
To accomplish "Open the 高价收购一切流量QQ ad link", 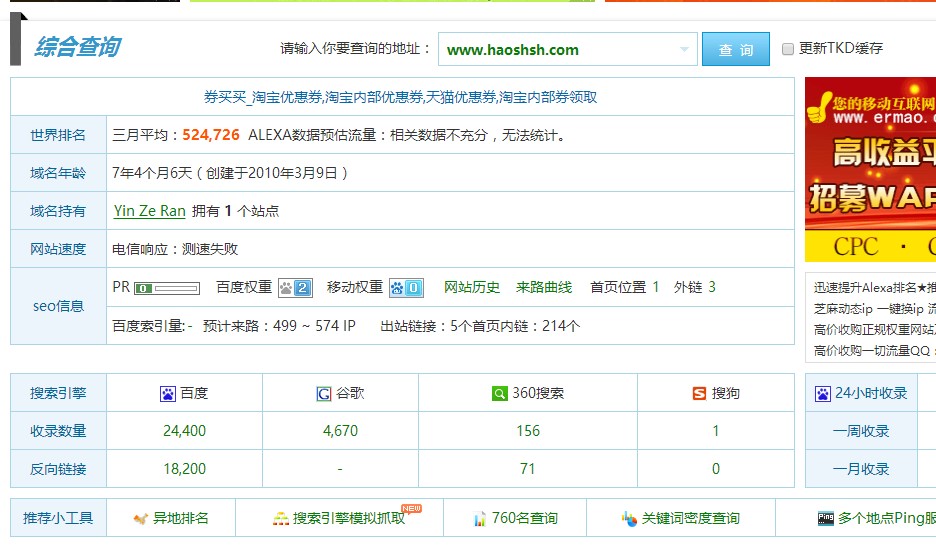I will [875, 350].
